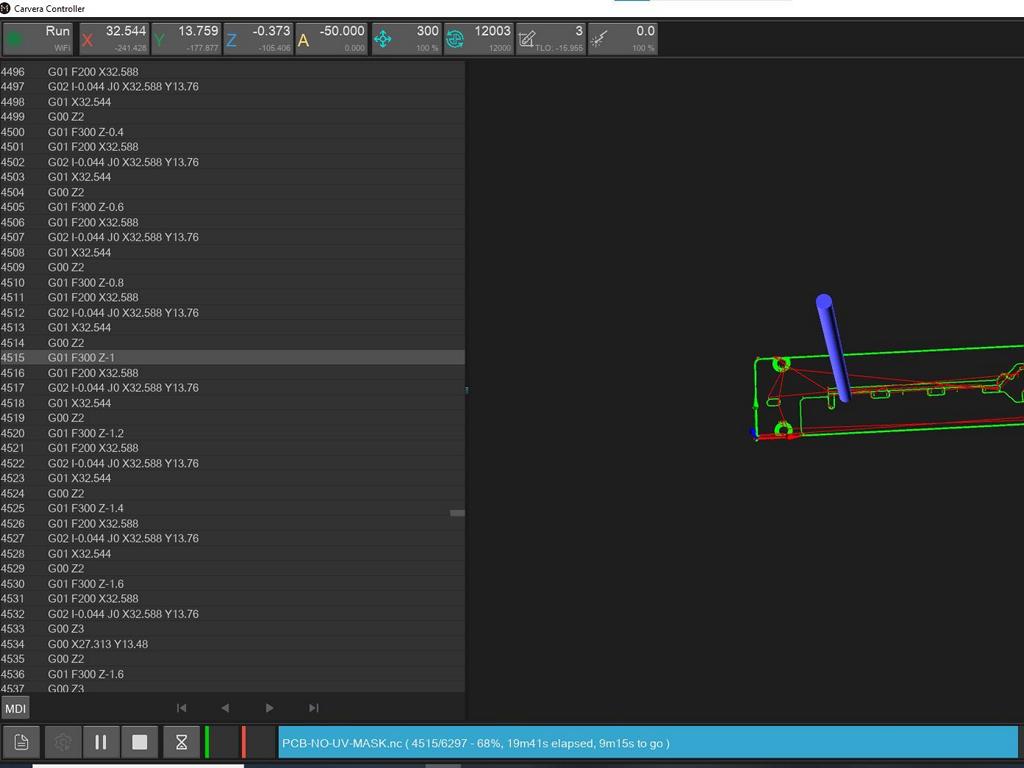
Task: Click the hourglass timer icon
Action: click(181, 742)
